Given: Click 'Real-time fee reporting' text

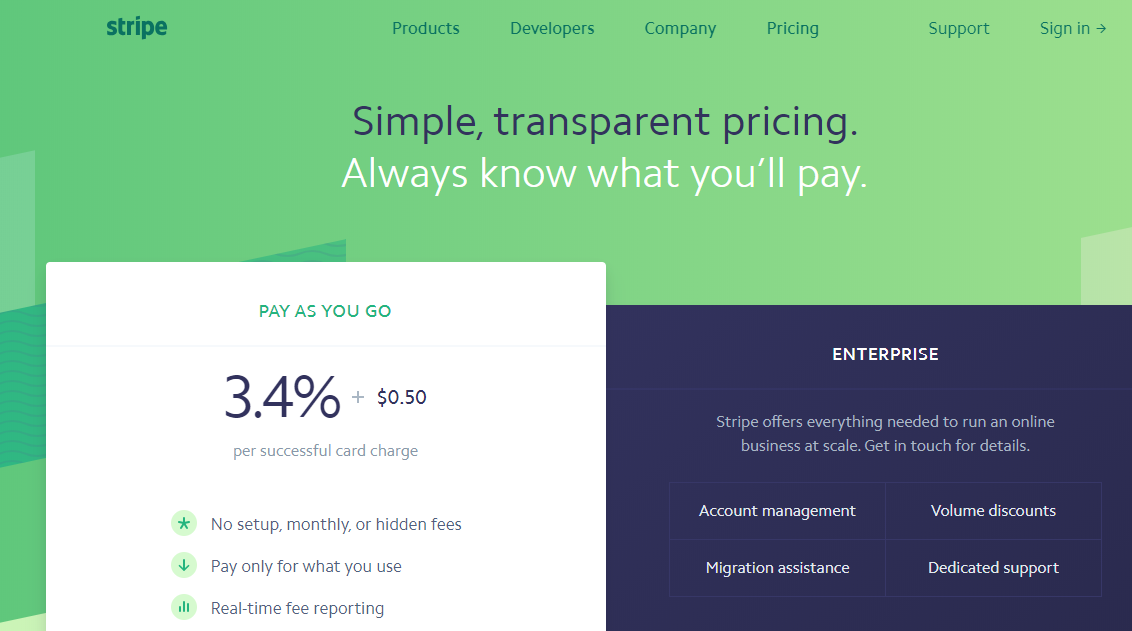Looking at the screenshot, I should (297, 608).
